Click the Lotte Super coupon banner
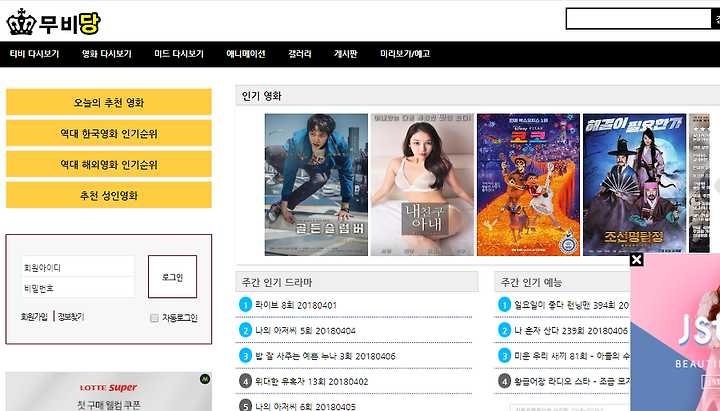Screen dimensions: 720x411 [x=109, y=392]
